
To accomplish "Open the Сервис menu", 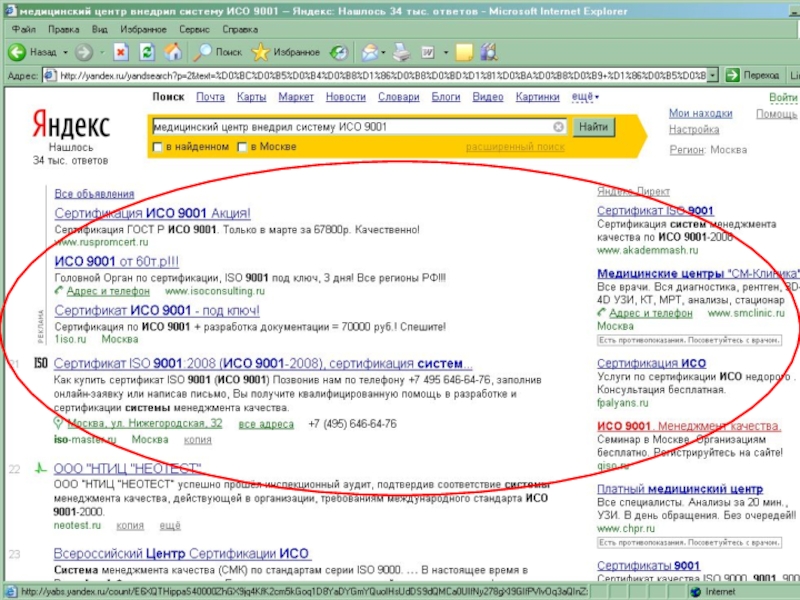I will (x=194, y=29).
